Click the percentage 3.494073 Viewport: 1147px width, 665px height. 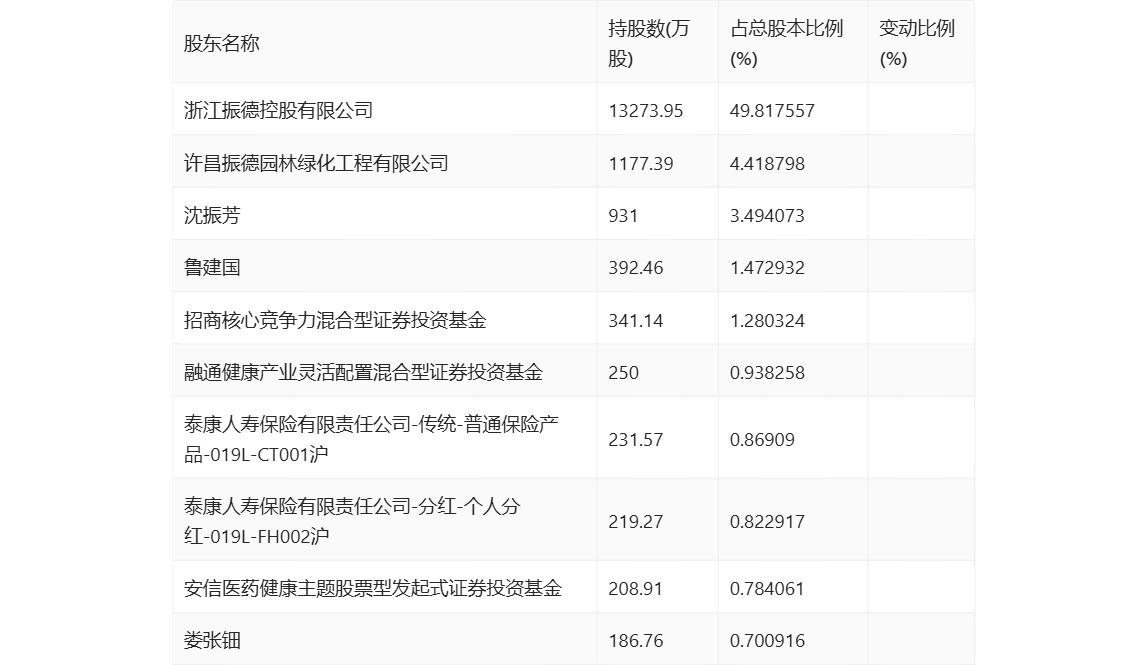coord(767,216)
